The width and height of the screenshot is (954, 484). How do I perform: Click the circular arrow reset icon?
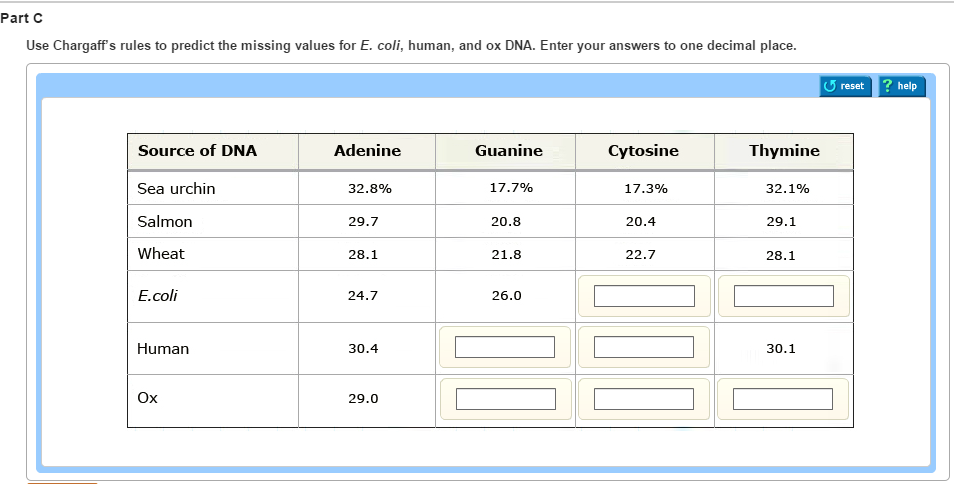click(830, 86)
